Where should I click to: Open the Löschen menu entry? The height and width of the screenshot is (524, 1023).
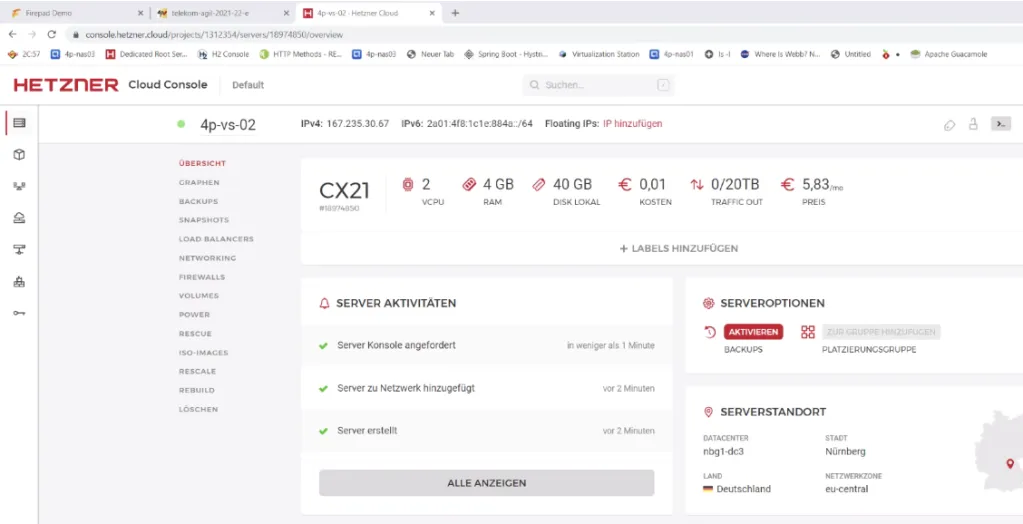click(x=198, y=410)
